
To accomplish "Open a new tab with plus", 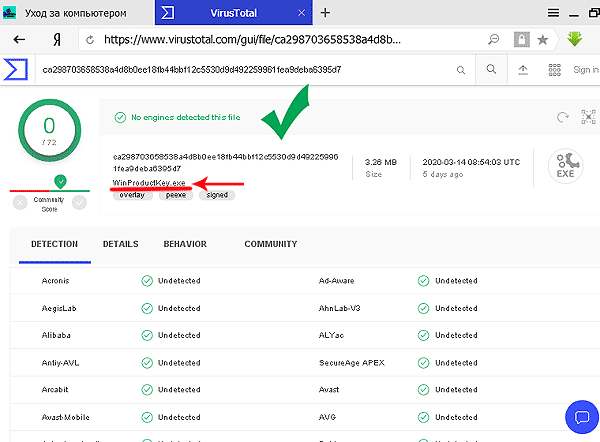I will [x=325, y=13].
